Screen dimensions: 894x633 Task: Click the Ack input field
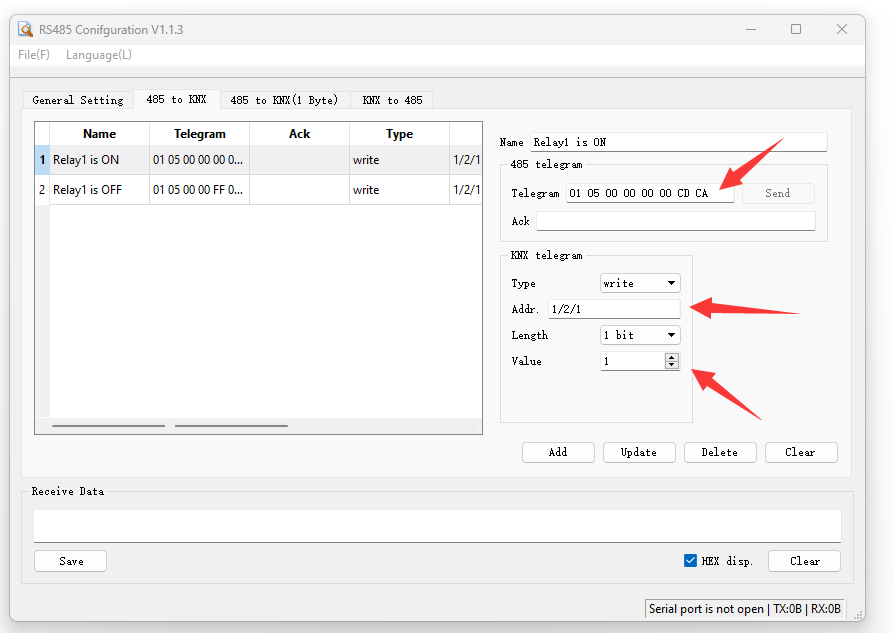pyautogui.click(x=675, y=221)
